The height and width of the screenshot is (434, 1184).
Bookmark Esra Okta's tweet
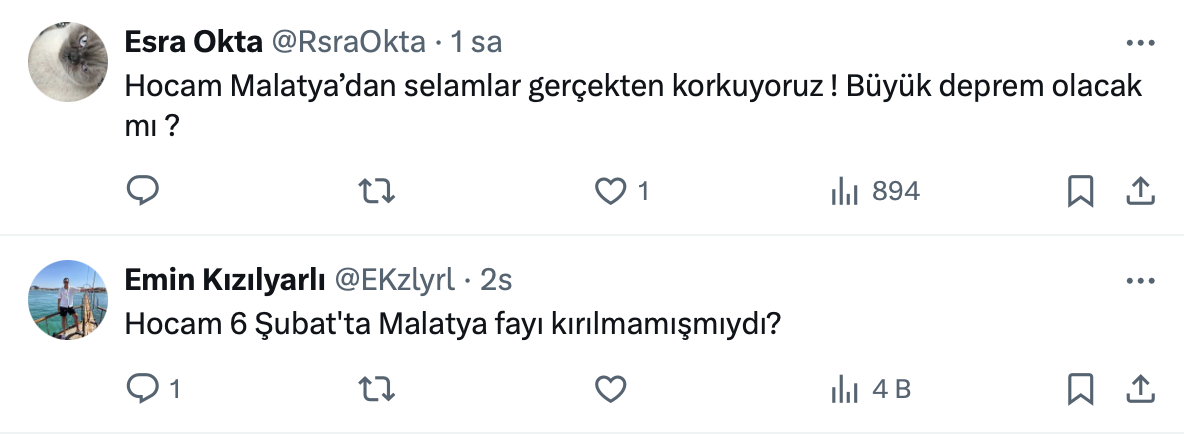(1080, 191)
